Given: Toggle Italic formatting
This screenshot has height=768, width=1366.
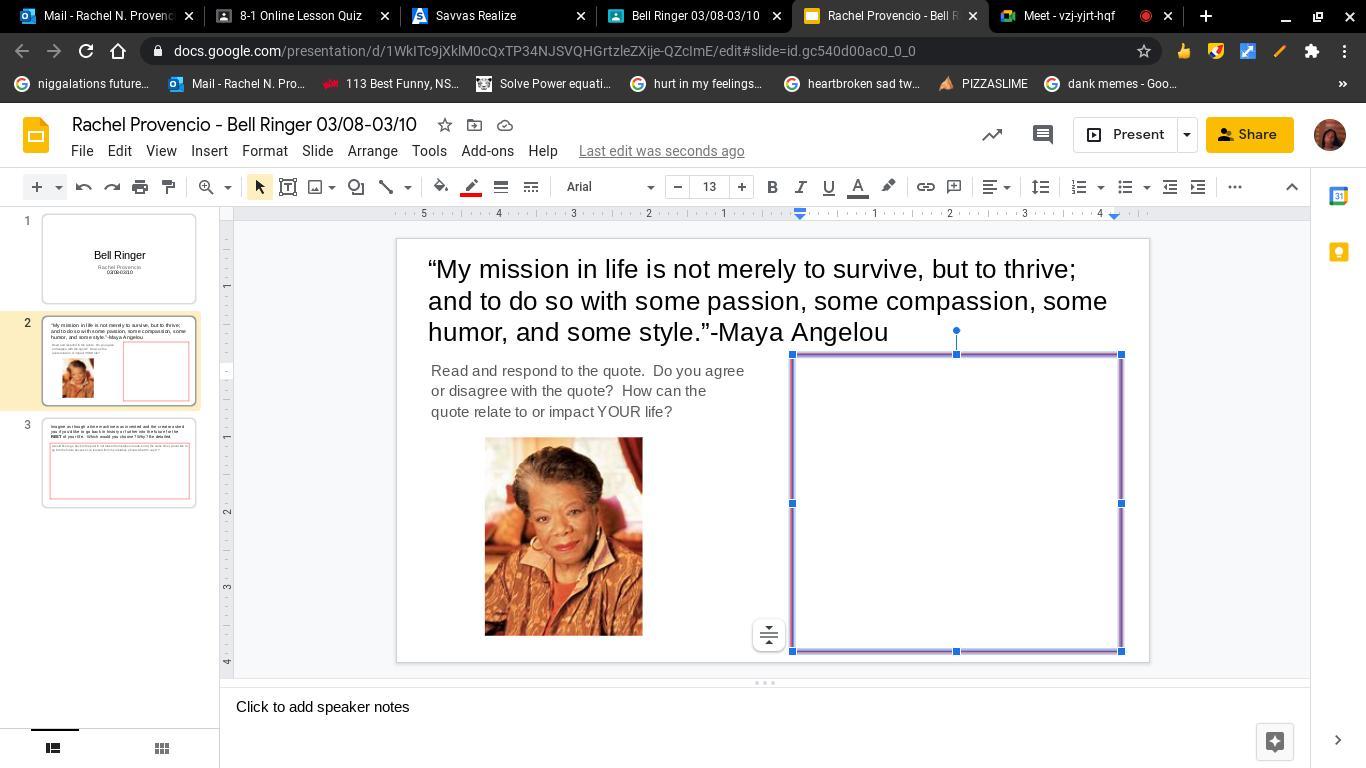Looking at the screenshot, I should click(x=800, y=187).
